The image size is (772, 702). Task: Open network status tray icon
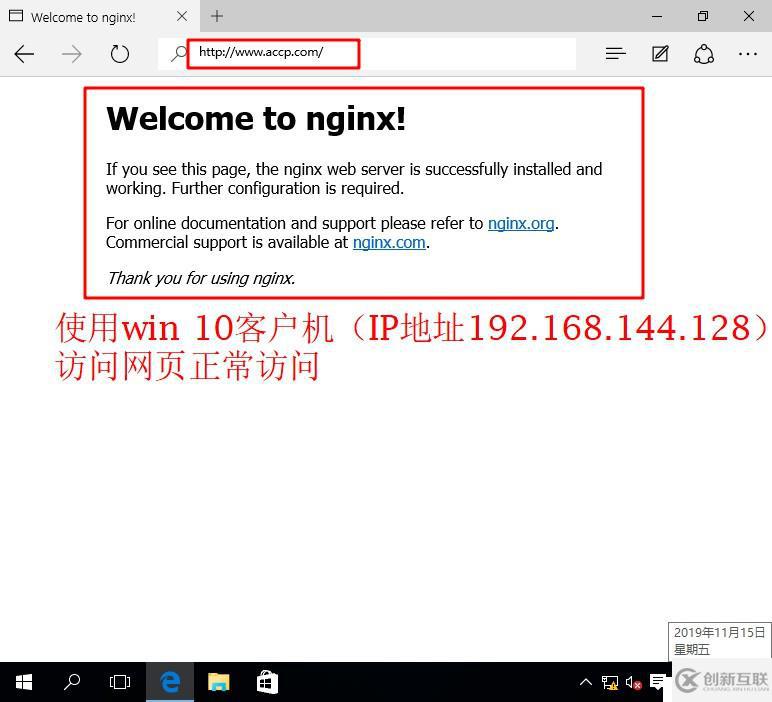(x=610, y=683)
